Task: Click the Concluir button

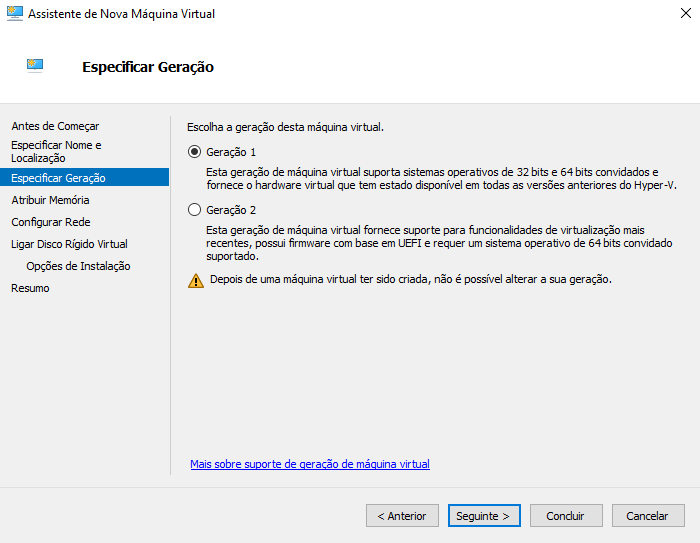Action: point(566,516)
